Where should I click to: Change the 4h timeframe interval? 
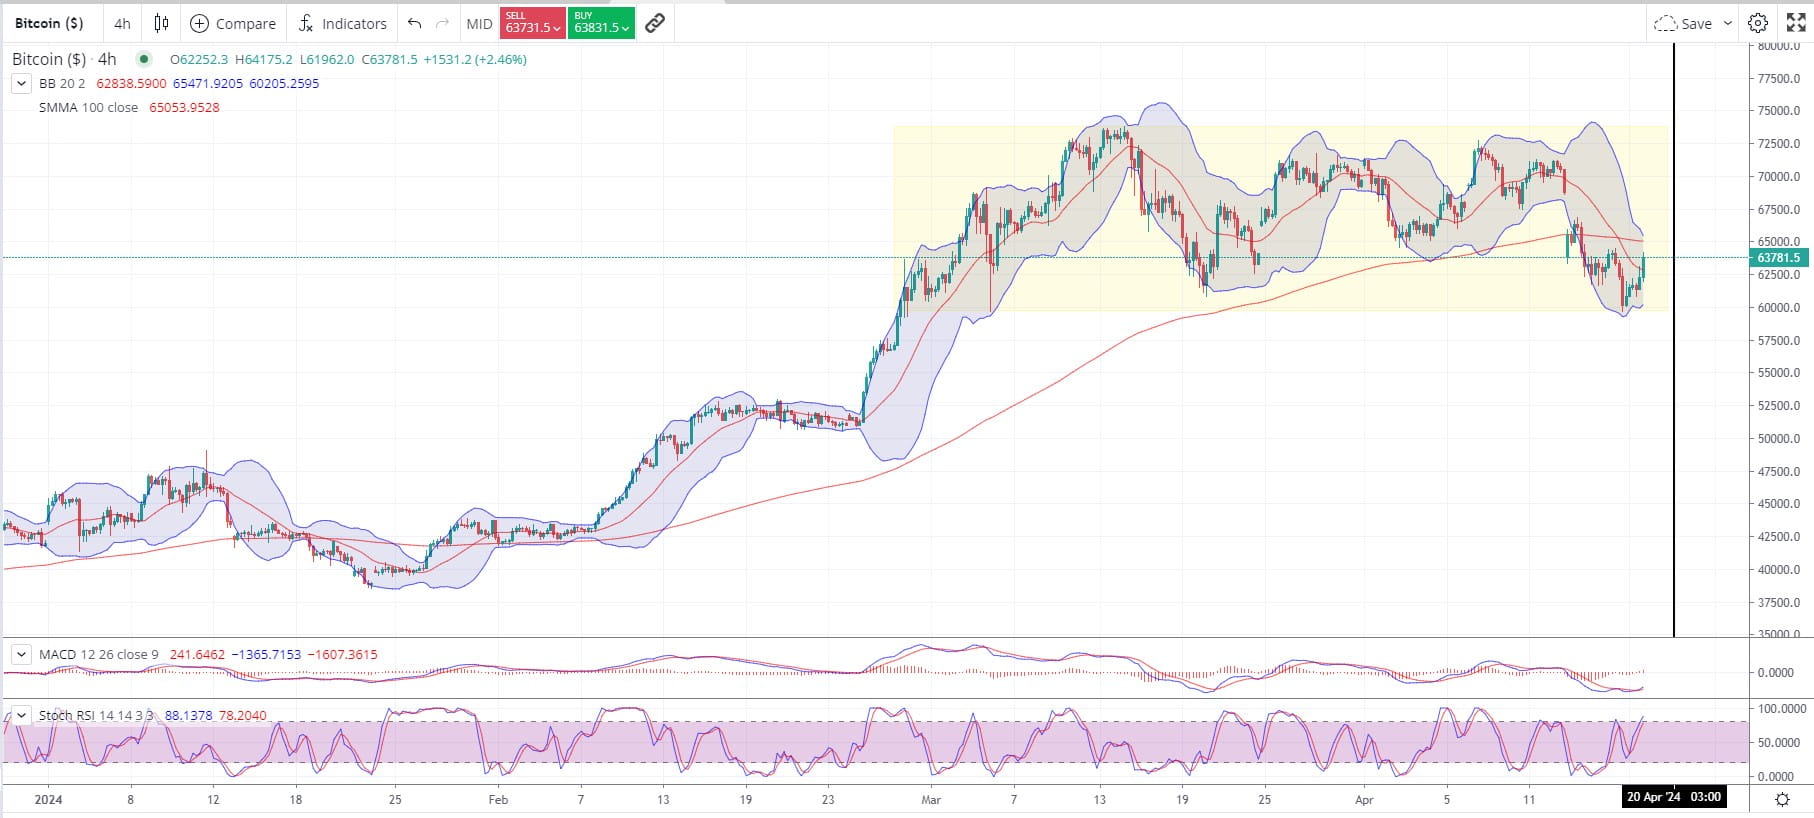pyautogui.click(x=122, y=23)
